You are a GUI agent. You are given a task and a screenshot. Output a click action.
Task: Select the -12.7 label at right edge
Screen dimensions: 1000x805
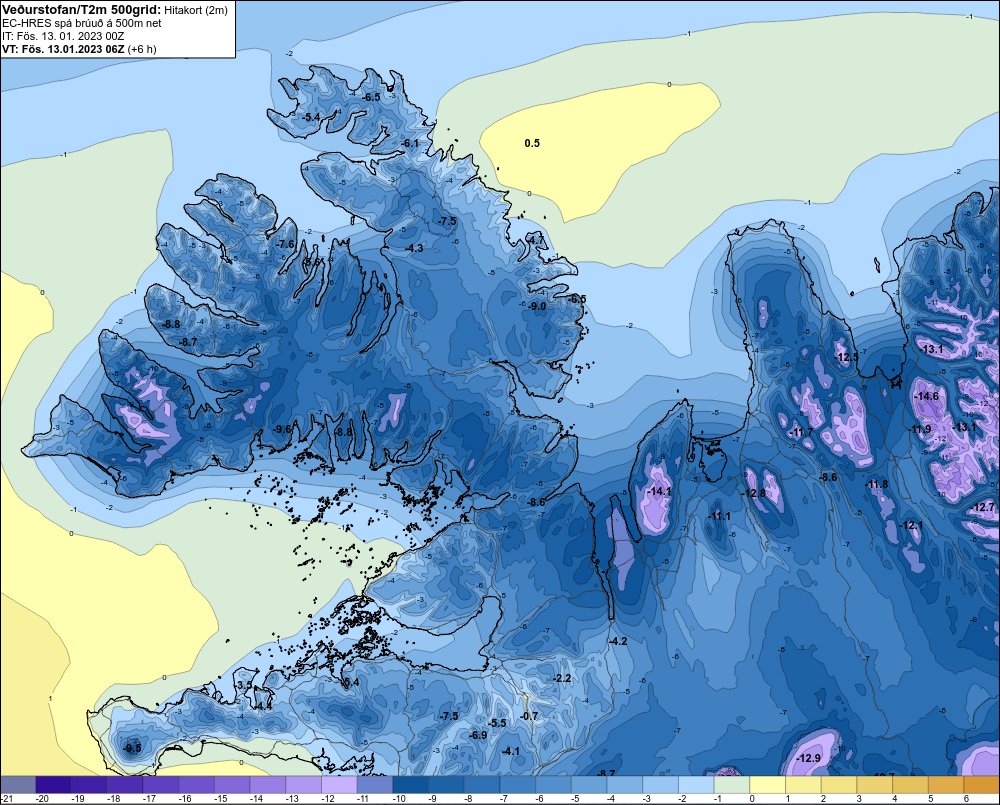[x=983, y=507]
